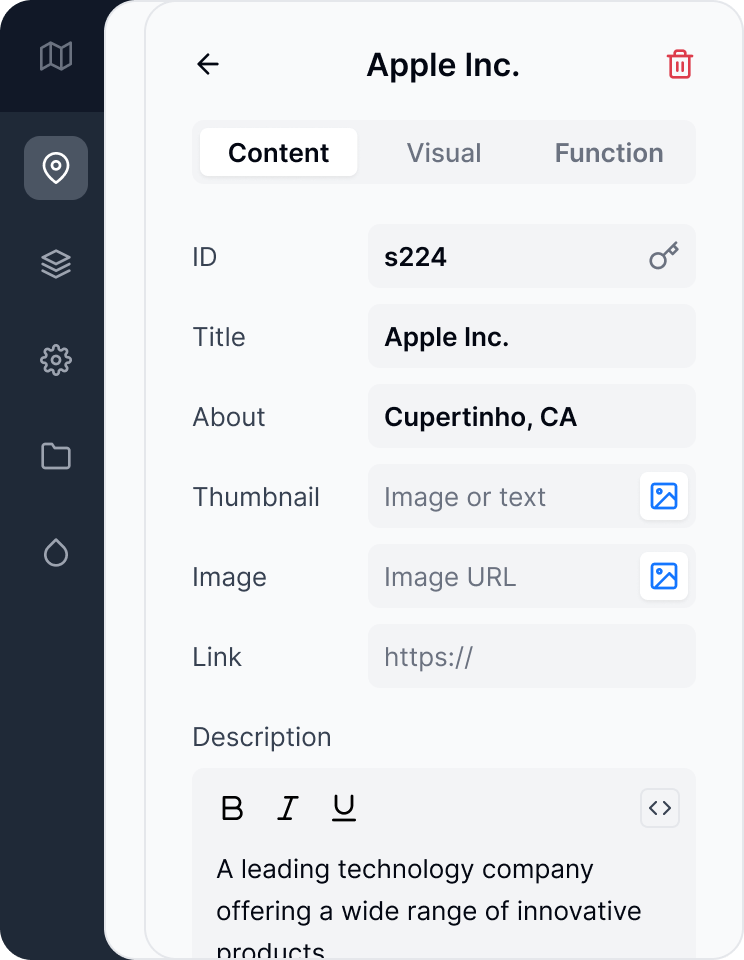
Task: Open the layers stack sidebar icon
Action: click(56, 264)
